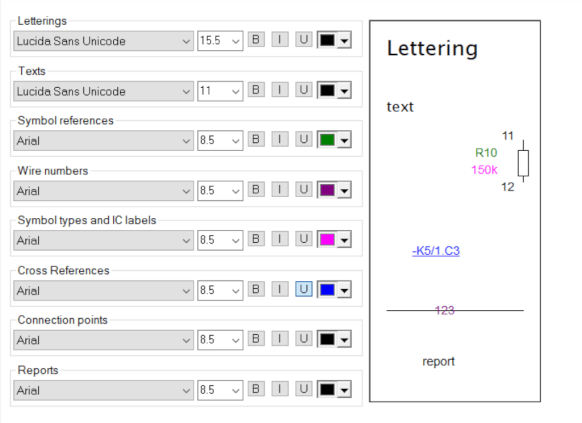Pick the purple Wire numbers color swatch
The image size is (582, 423).
coord(327,190)
